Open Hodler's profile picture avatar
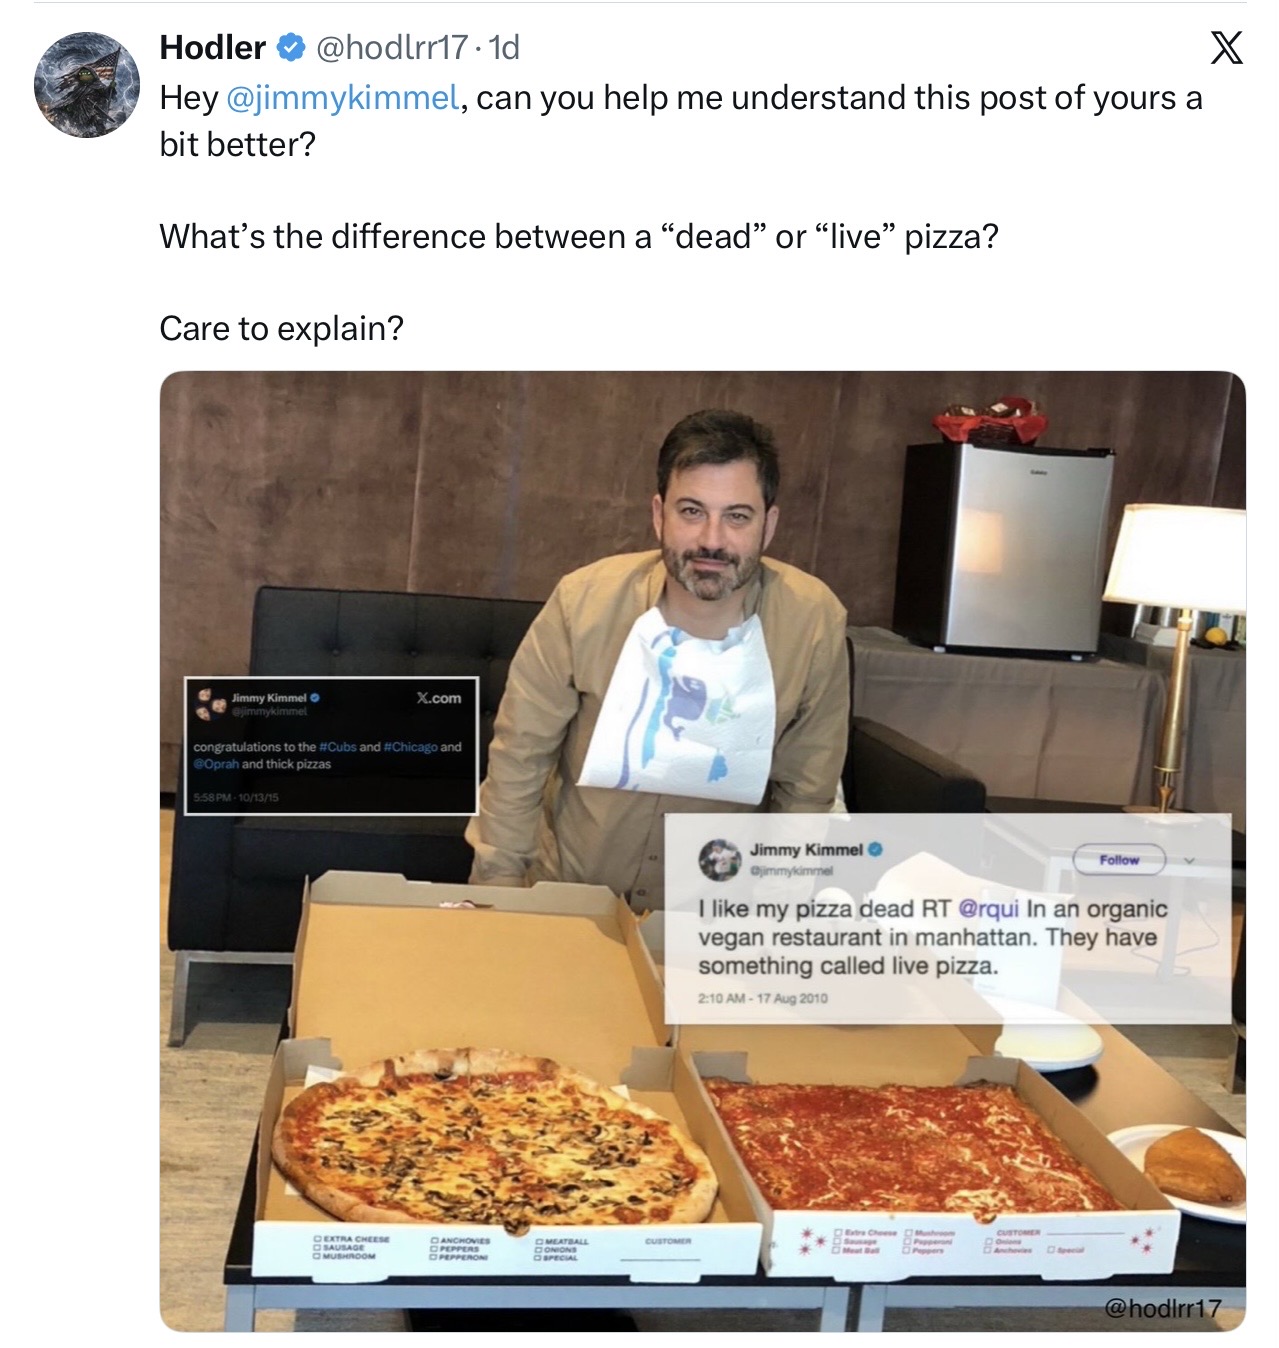1279x1348 pixels. click(87, 85)
